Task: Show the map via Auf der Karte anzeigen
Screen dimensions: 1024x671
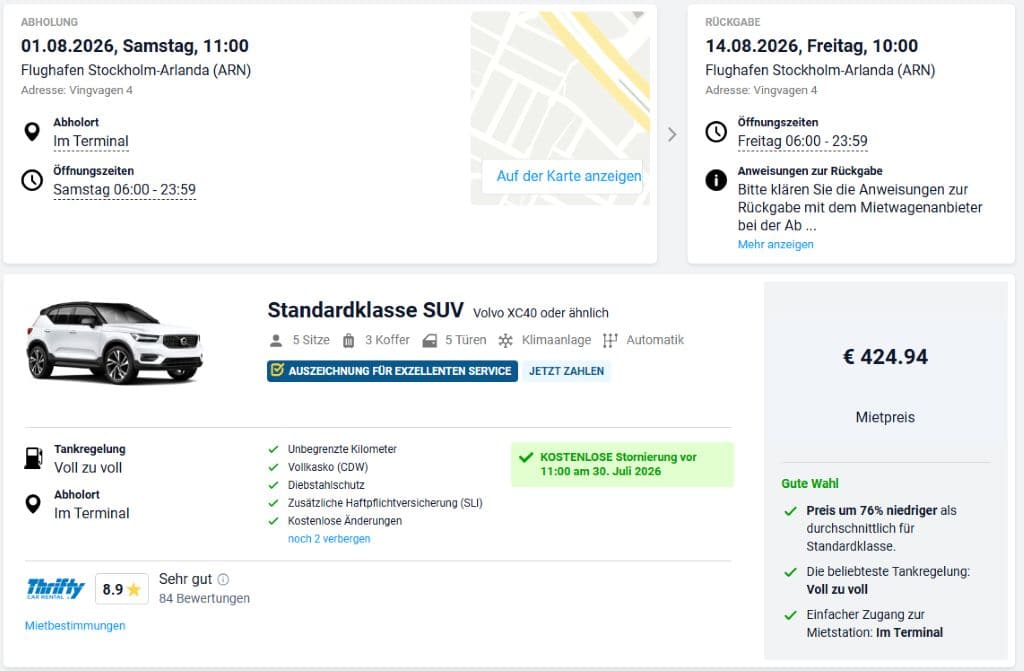Action: coord(567,176)
